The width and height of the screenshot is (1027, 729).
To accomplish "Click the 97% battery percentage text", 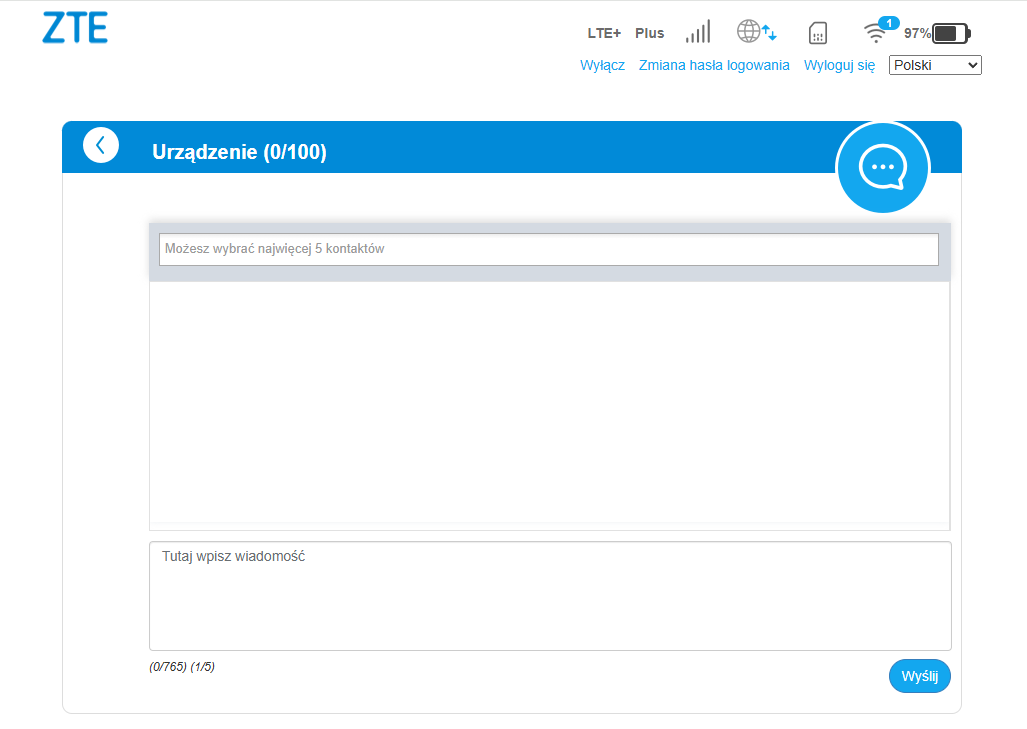I will click(x=917, y=33).
